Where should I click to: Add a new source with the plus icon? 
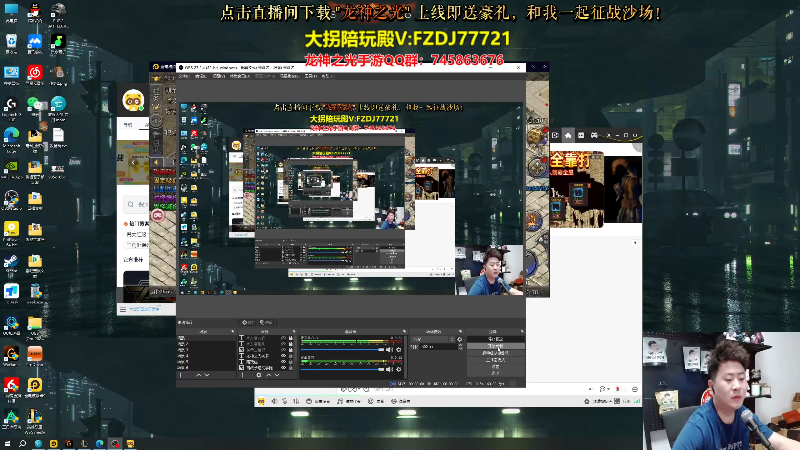(x=242, y=374)
